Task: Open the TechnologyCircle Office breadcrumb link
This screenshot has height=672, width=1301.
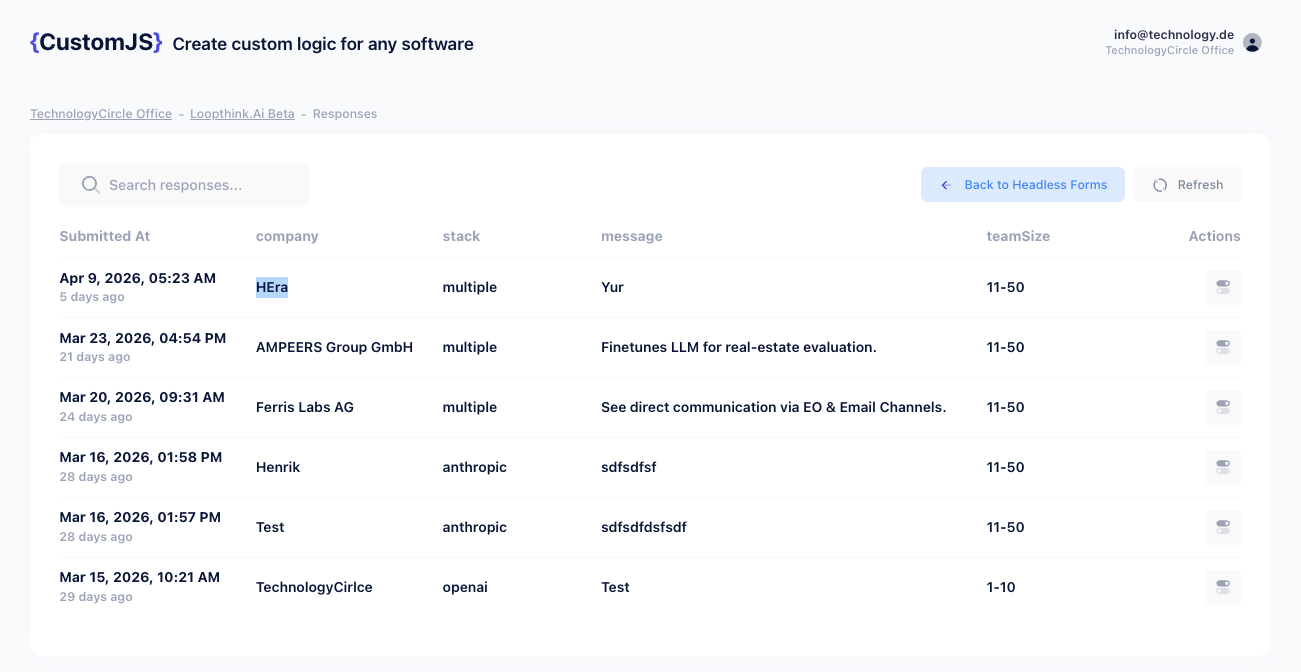Action: click(100, 113)
